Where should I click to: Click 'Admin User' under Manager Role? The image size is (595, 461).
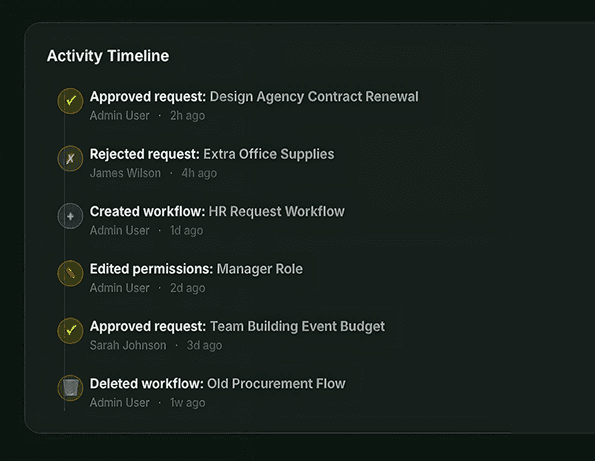(x=120, y=288)
